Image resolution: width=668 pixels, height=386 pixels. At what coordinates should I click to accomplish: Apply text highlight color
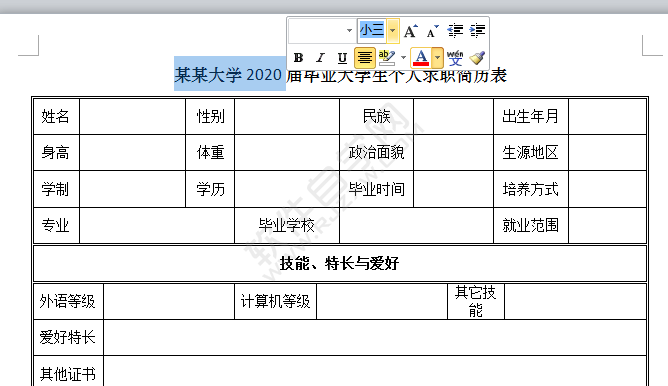pyautogui.click(x=386, y=58)
